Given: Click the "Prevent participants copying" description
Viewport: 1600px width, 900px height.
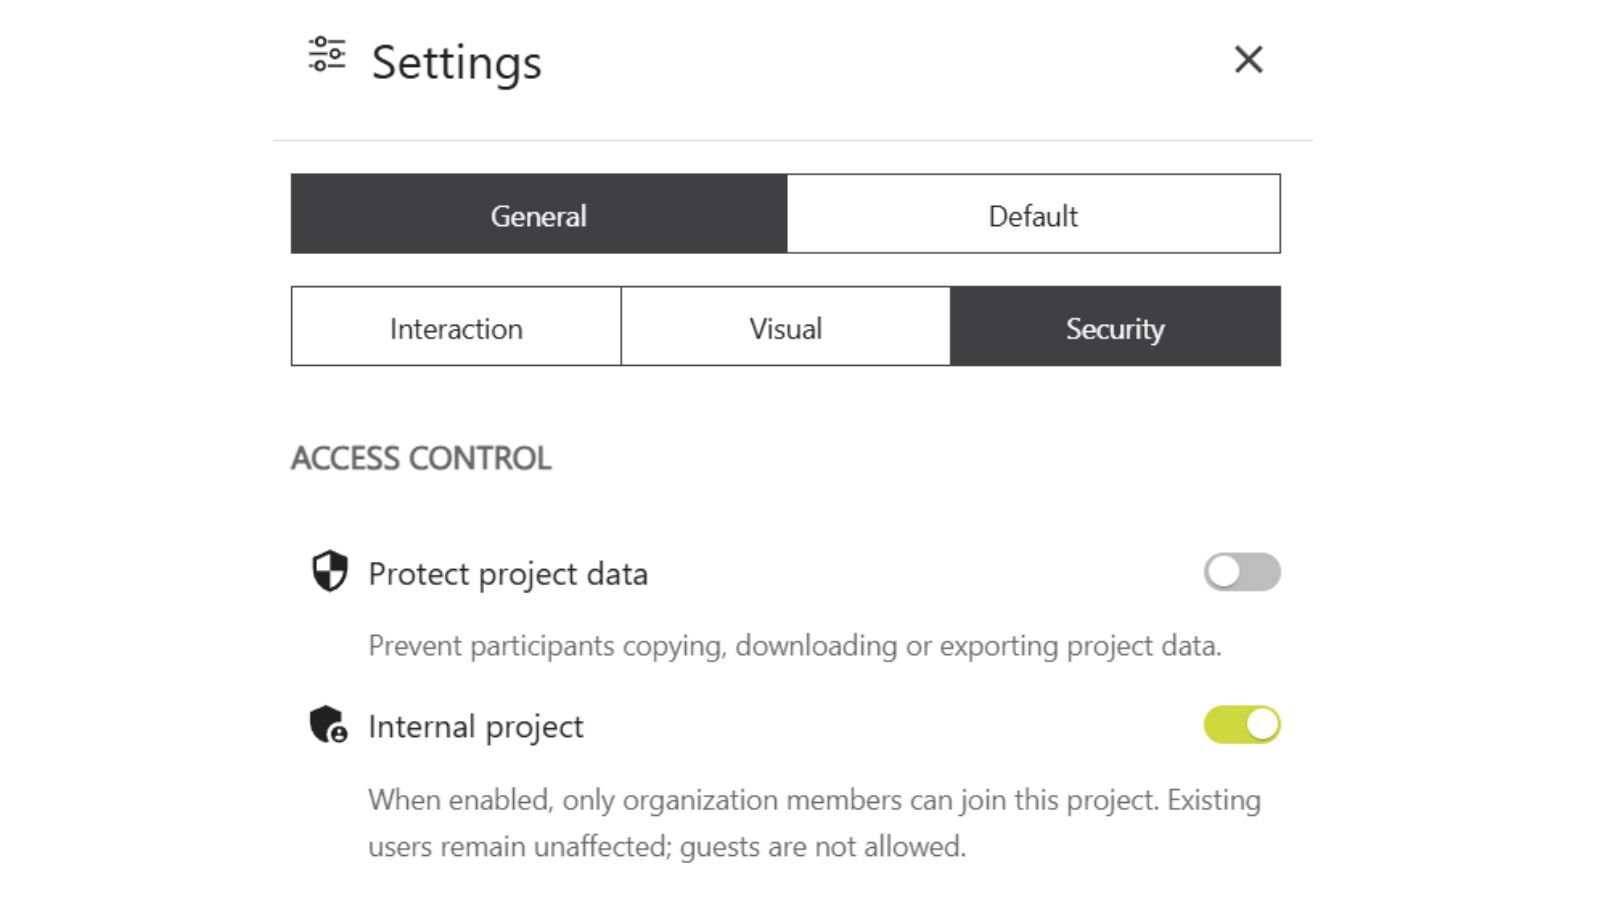Looking at the screenshot, I should pos(794,646).
